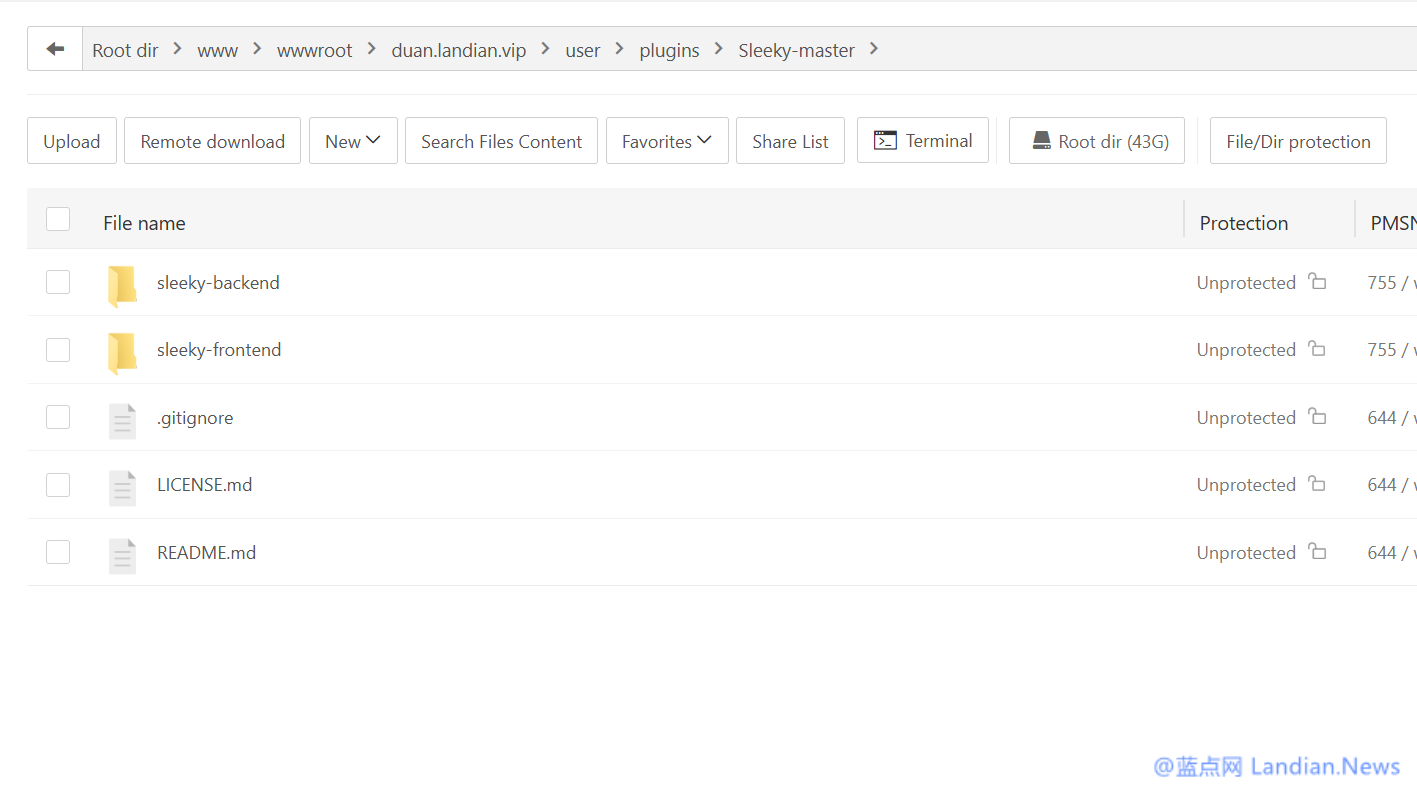Open Search Files Content

click(501, 141)
